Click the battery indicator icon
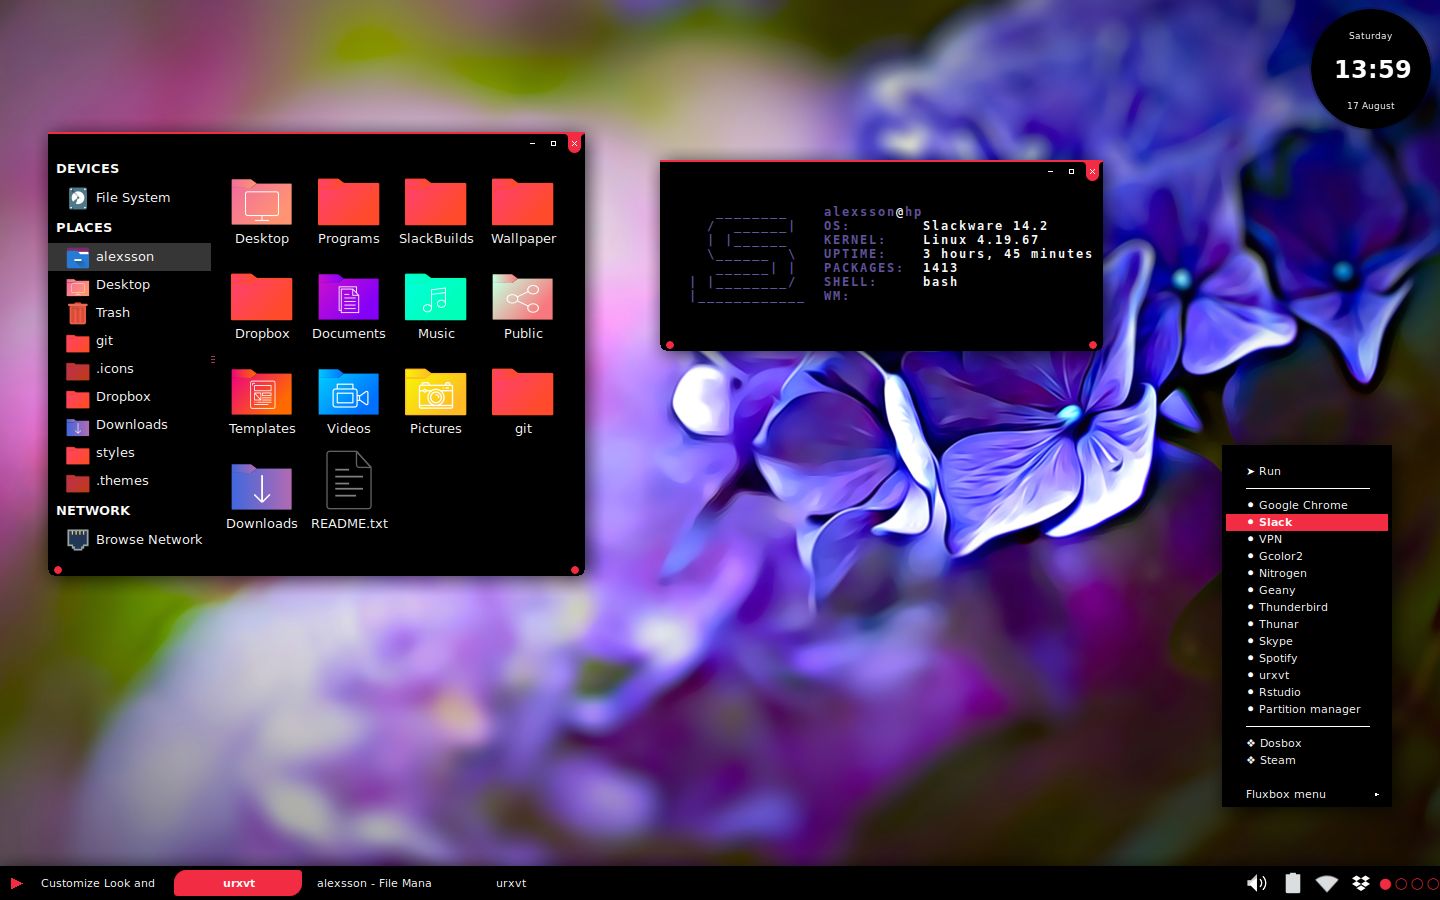This screenshot has width=1440, height=900. click(1292, 883)
